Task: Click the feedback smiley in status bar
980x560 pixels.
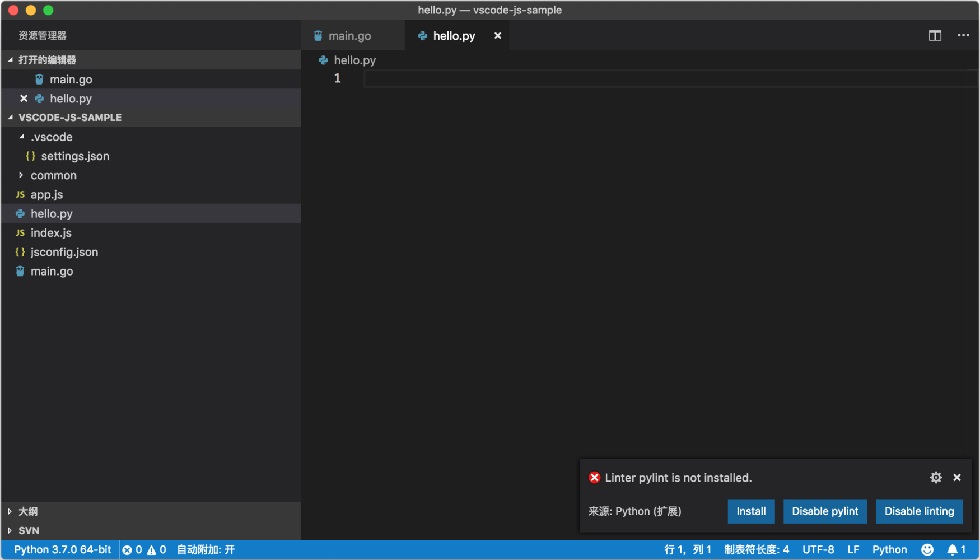Action: tap(928, 549)
